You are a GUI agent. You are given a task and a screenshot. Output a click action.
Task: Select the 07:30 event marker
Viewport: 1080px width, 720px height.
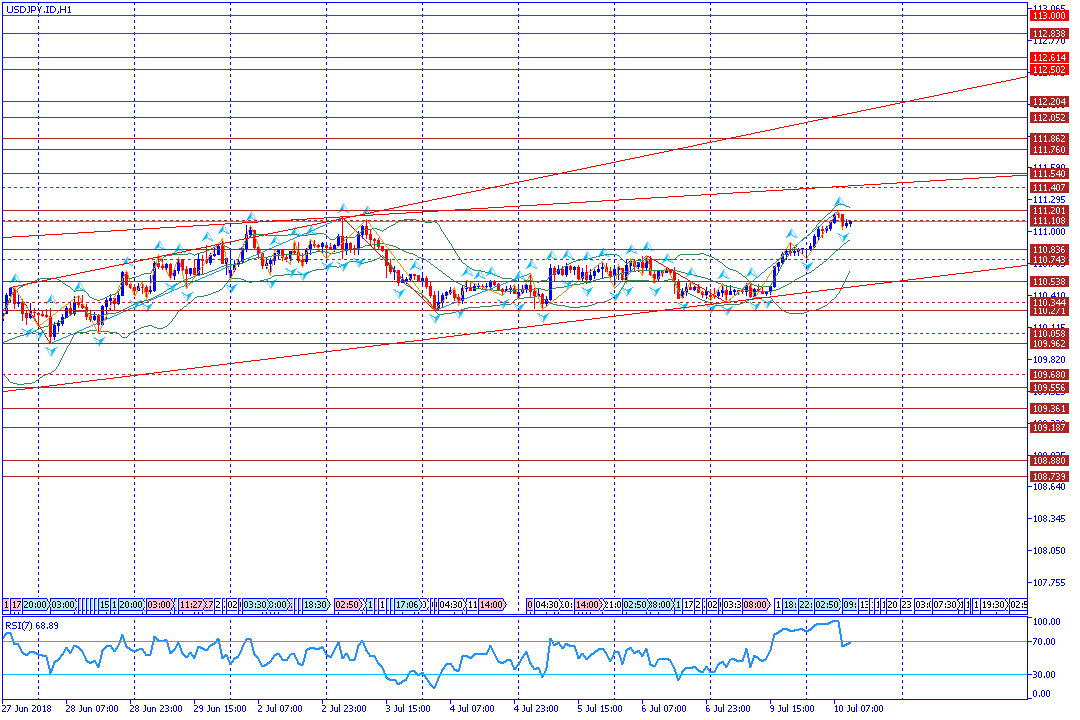point(945,605)
